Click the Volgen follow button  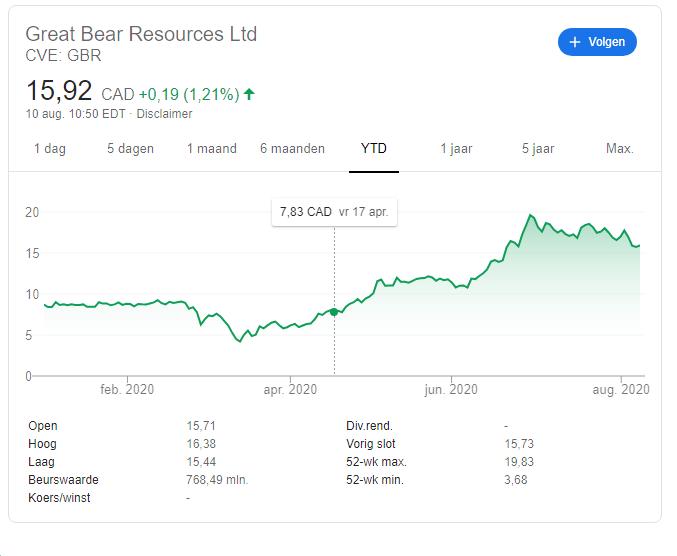(597, 42)
